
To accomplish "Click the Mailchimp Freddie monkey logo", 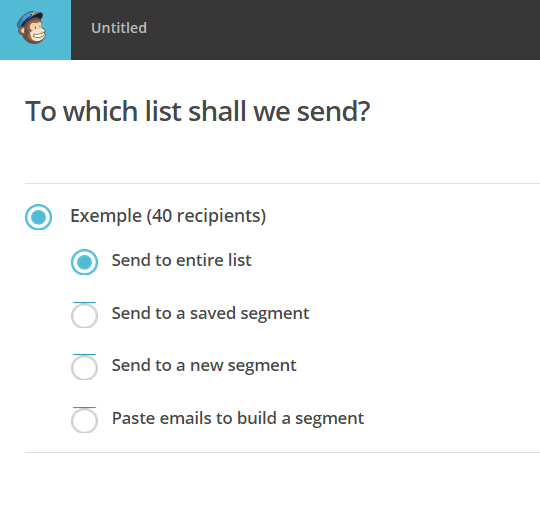I will [x=32, y=28].
